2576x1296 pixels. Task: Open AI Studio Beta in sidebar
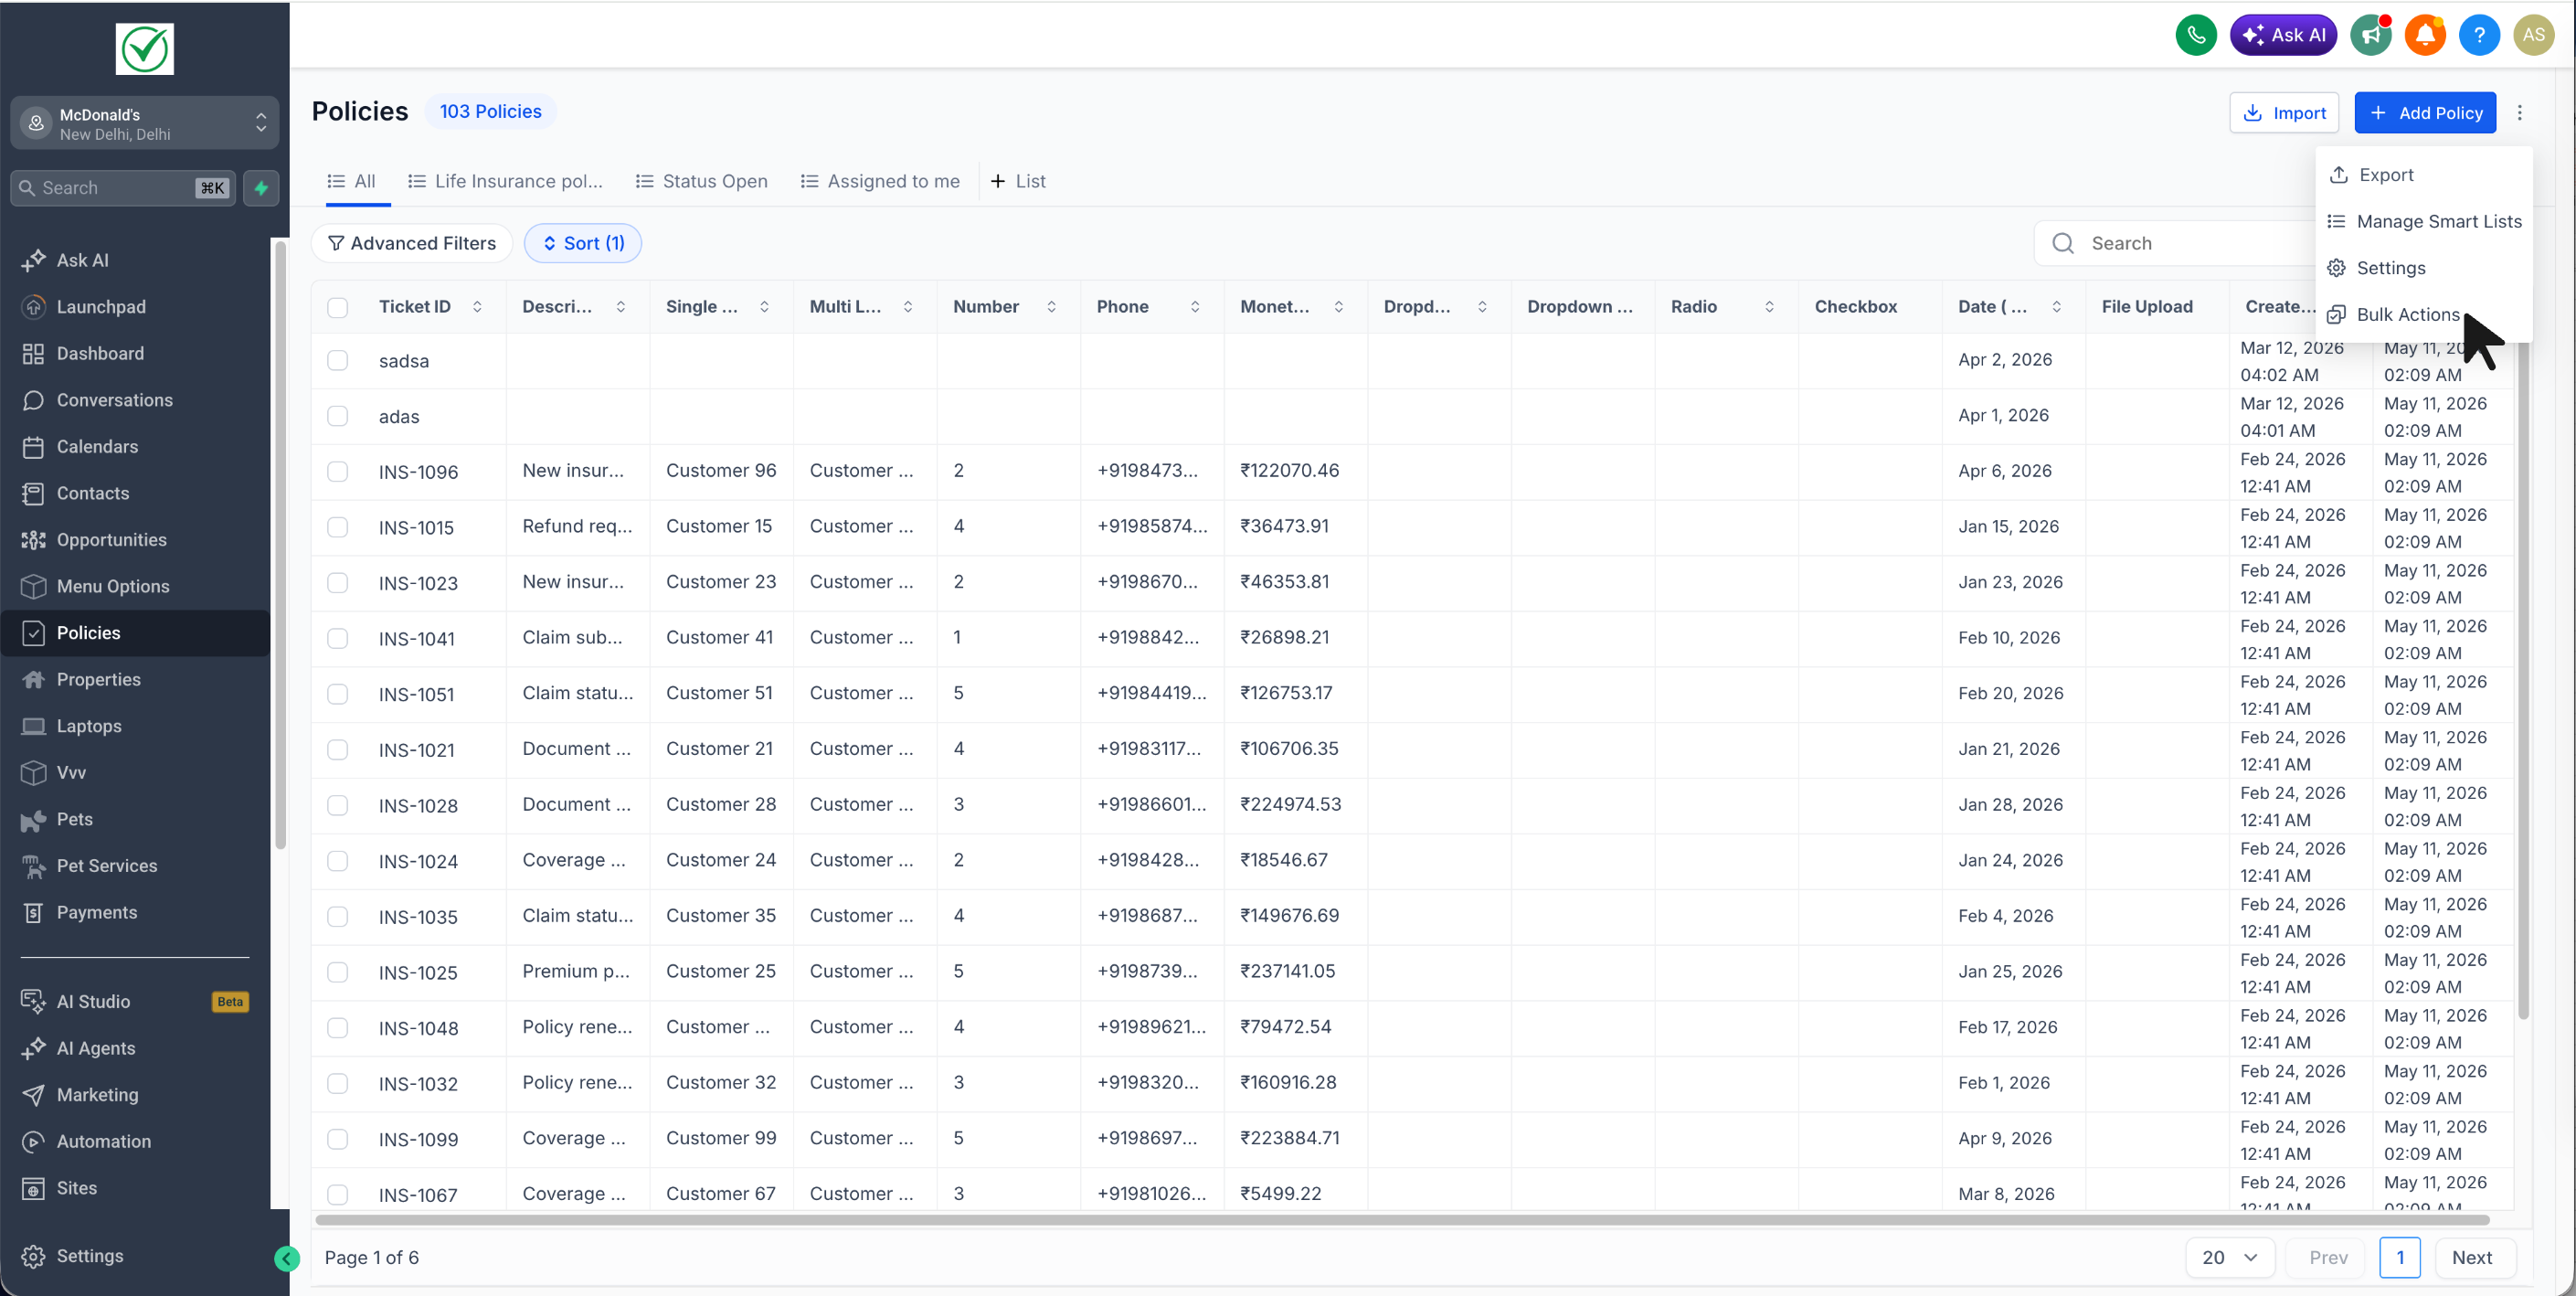click(135, 1001)
